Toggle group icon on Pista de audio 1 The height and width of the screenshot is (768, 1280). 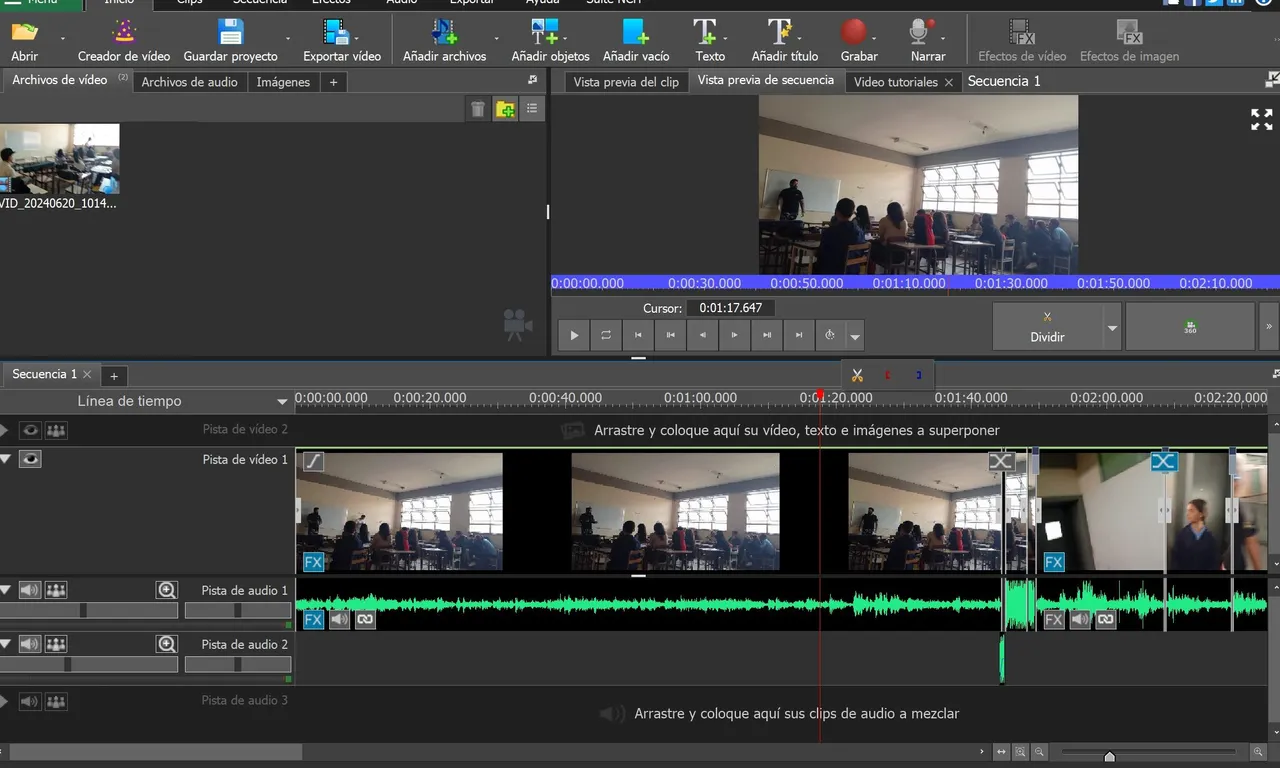pyautogui.click(x=56, y=590)
